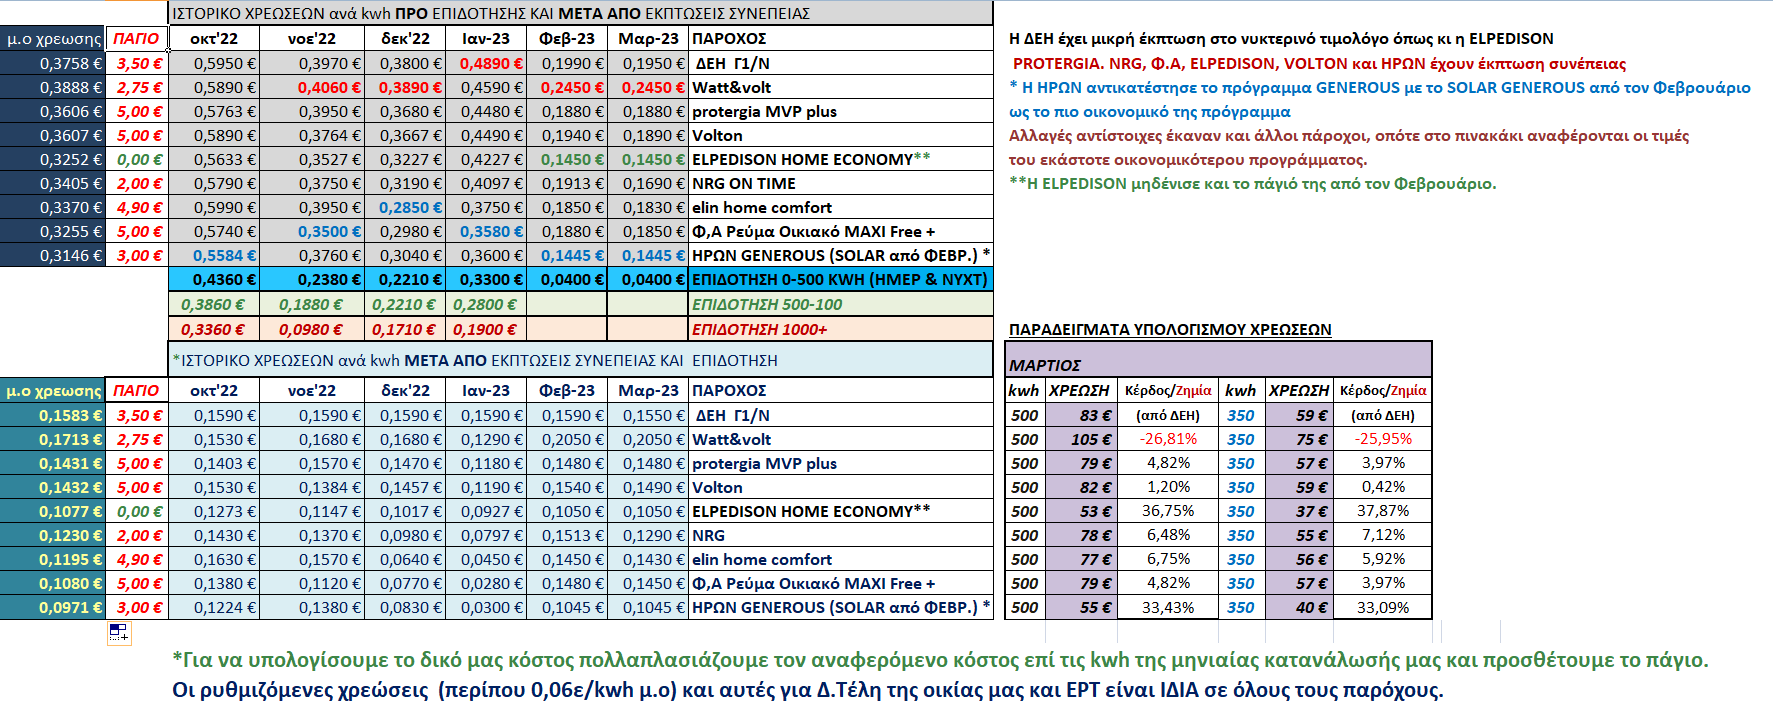This screenshot has width=1773, height=726.
Task: Select the red value 0,4060 €
Action: (312, 87)
